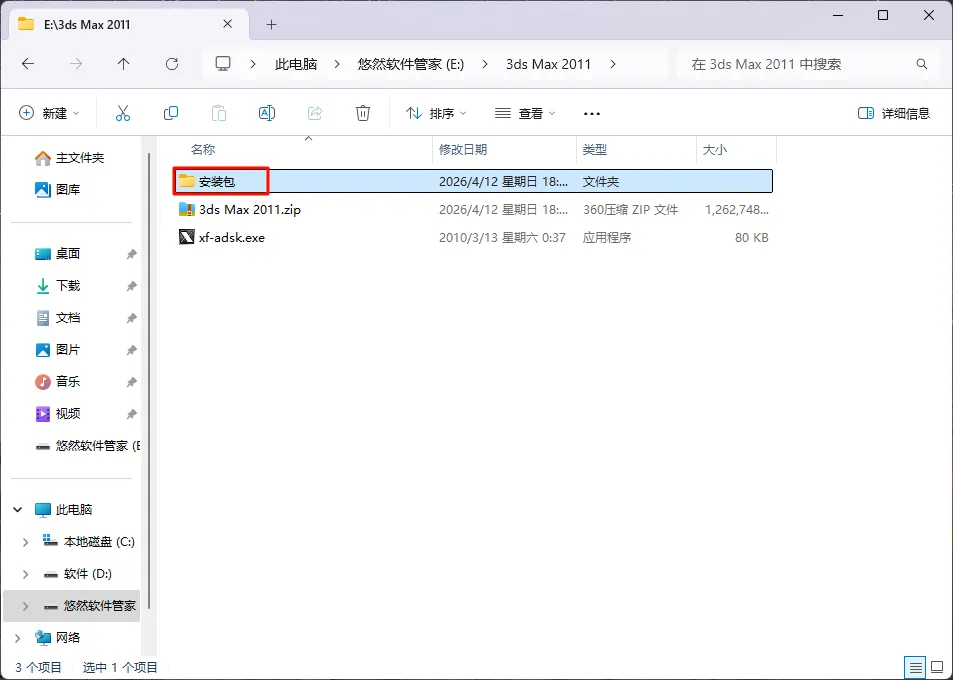Click the search magnifier icon
The width and height of the screenshot is (953, 680).
coord(921,64)
